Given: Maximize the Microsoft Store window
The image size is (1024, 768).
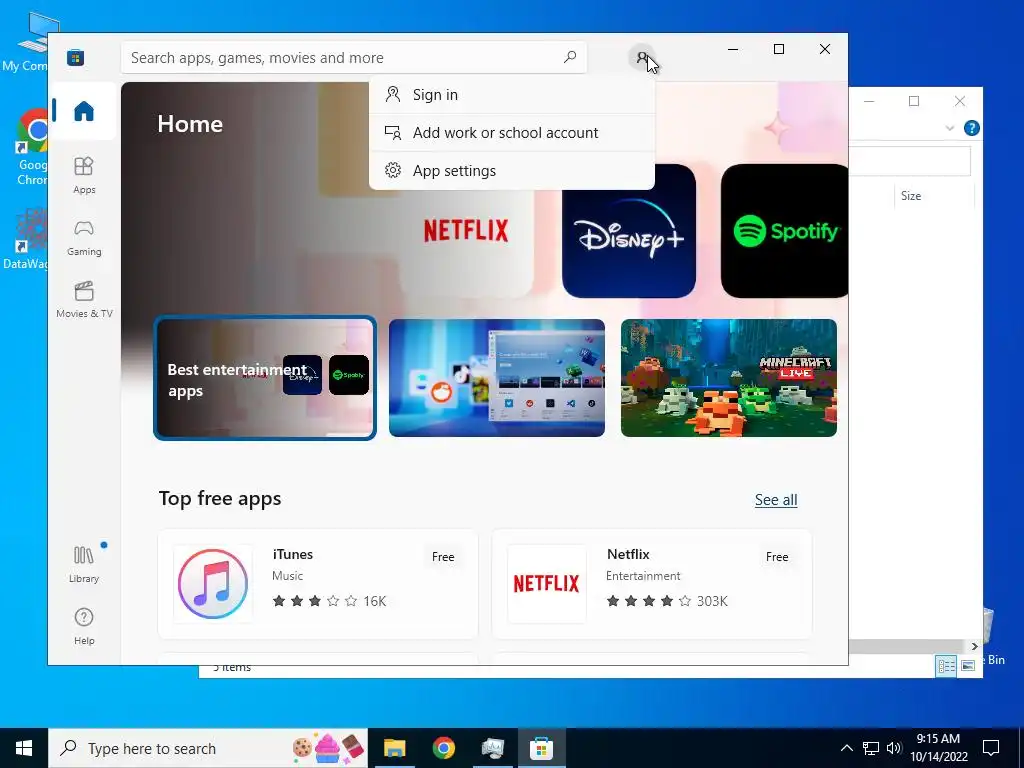Looking at the screenshot, I should pyautogui.click(x=778, y=49).
